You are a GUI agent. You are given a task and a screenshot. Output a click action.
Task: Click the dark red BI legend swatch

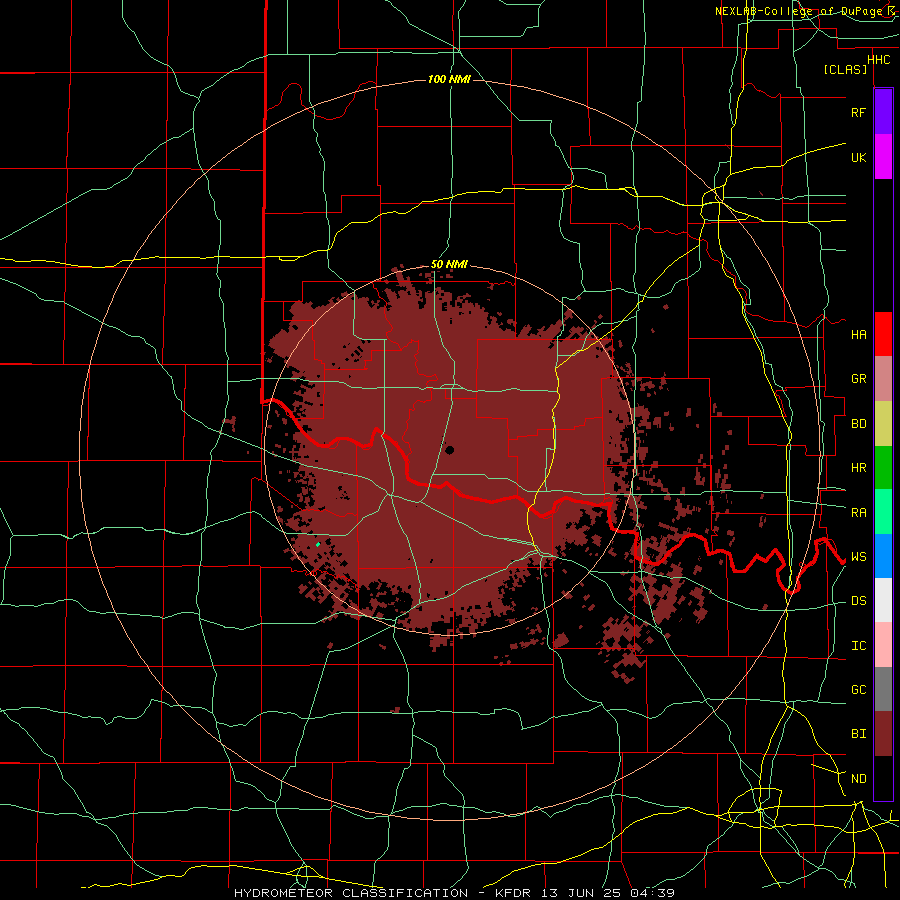click(x=883, y=734)
